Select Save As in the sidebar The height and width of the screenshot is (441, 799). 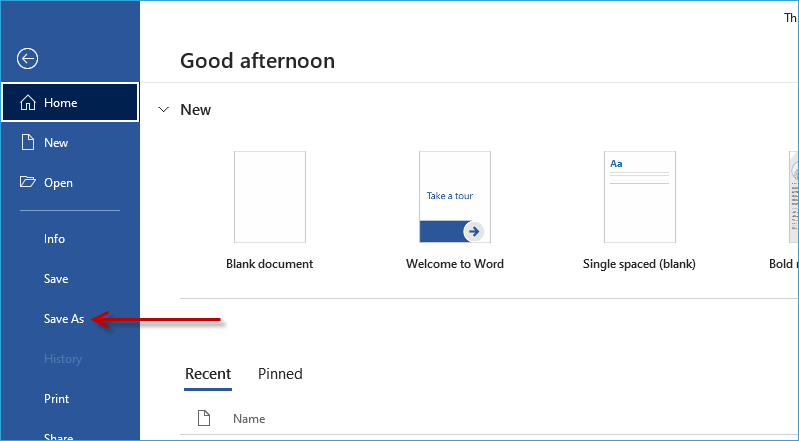(x=64, y=319)
